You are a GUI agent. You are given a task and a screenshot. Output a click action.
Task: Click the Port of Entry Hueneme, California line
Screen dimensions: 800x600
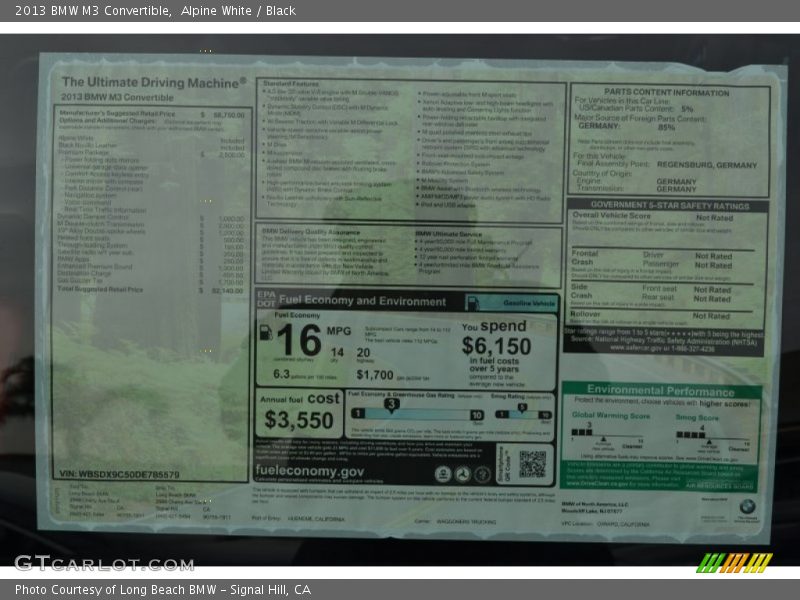click(x=298, y=519)
